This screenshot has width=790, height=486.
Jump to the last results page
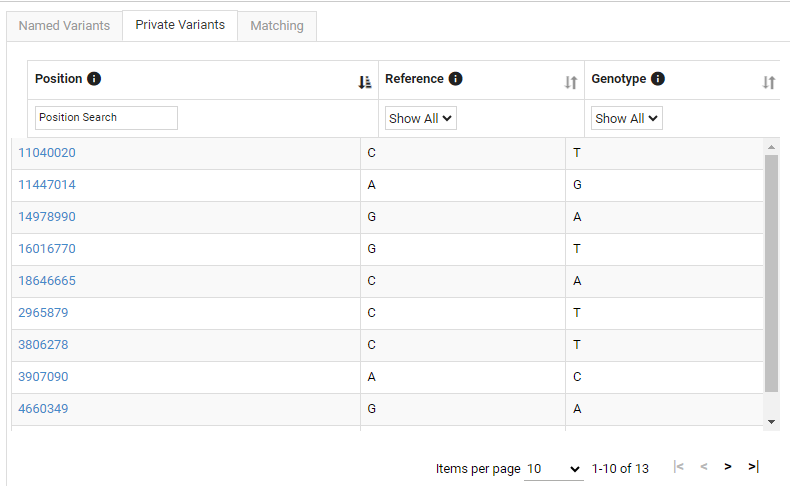click(x=753, y=467)
